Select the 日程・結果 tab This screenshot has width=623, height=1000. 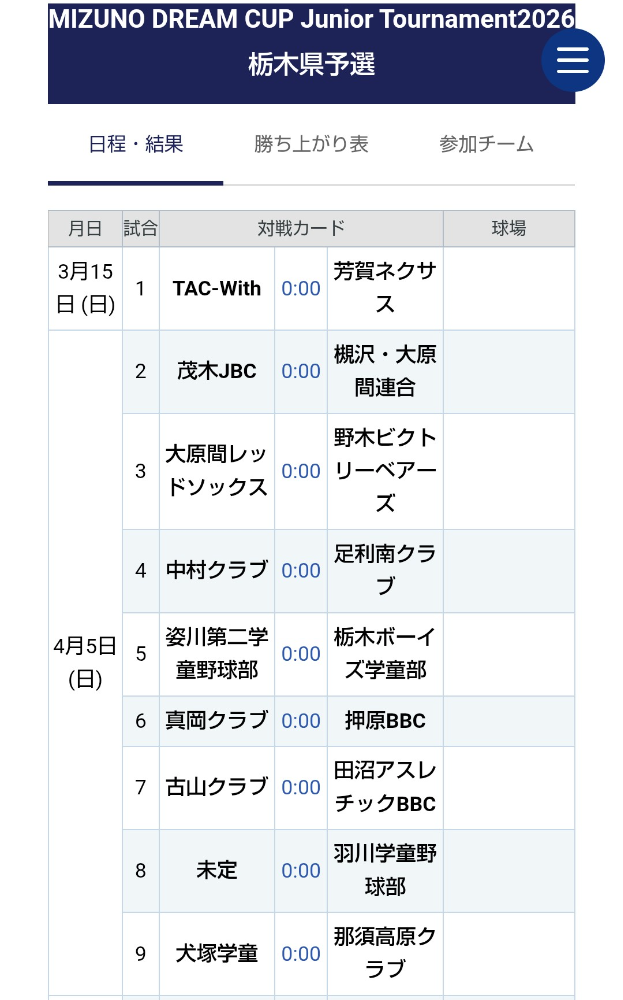click(x=136, y=144)
